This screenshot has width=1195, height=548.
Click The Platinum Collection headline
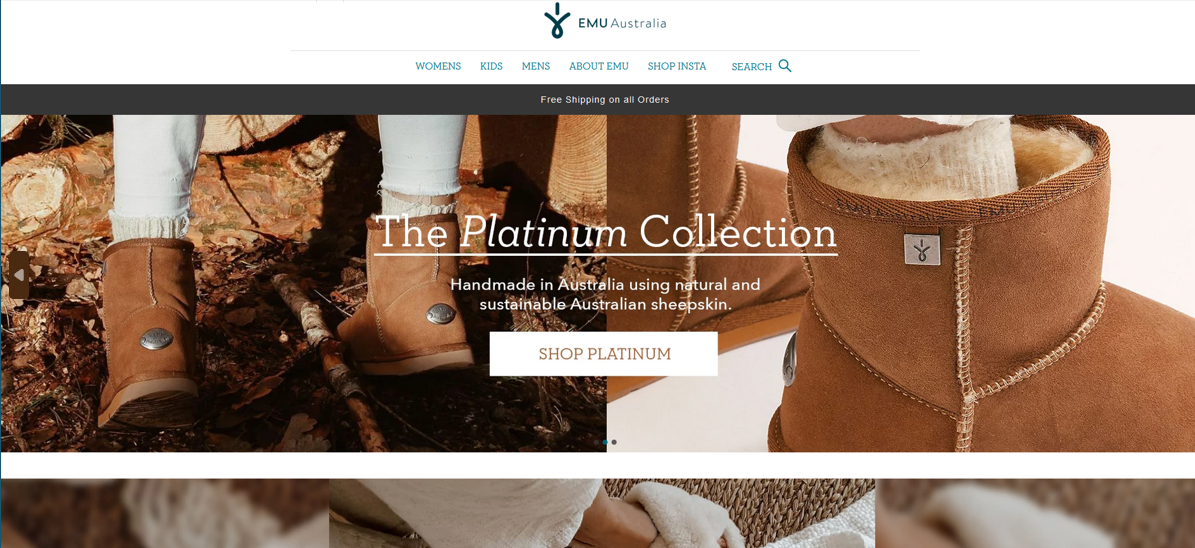pos(607,233)
